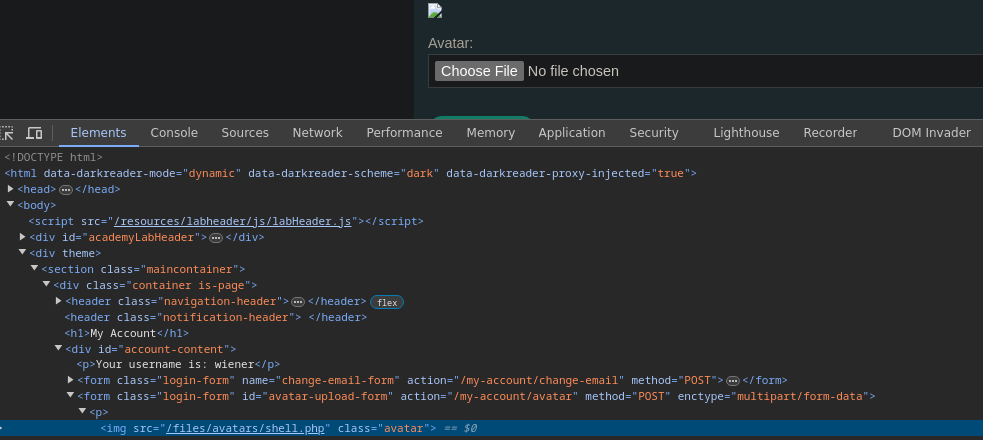
Task: Expand the head element triangle
Action: (x=11, y=189)
